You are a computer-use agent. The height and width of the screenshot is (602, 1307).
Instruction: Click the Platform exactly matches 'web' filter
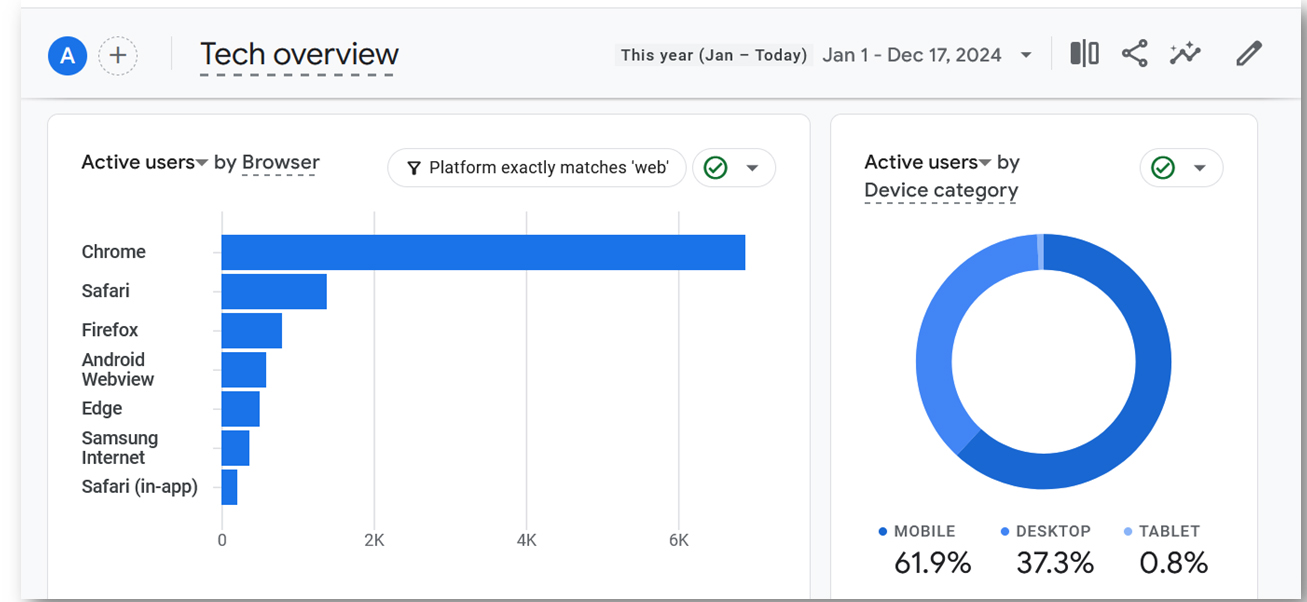(537, 168)
